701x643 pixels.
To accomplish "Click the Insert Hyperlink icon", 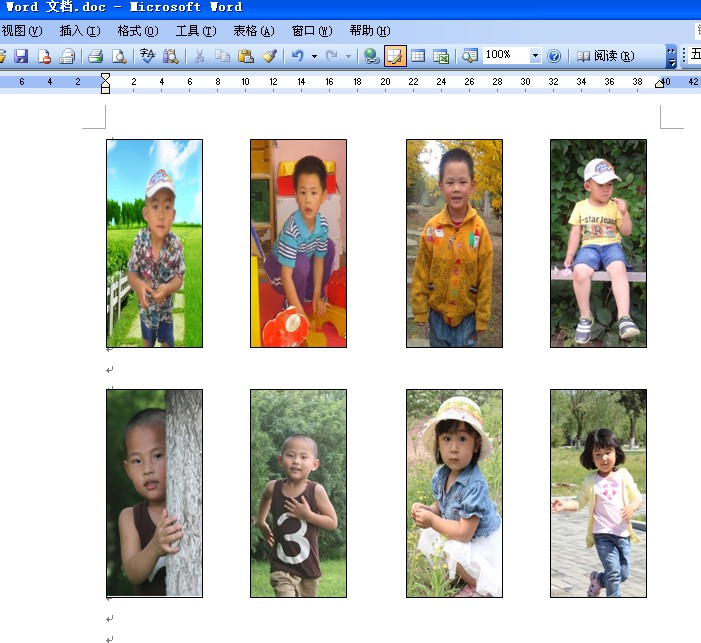I will pyautogui.click(x=371, y=56).
